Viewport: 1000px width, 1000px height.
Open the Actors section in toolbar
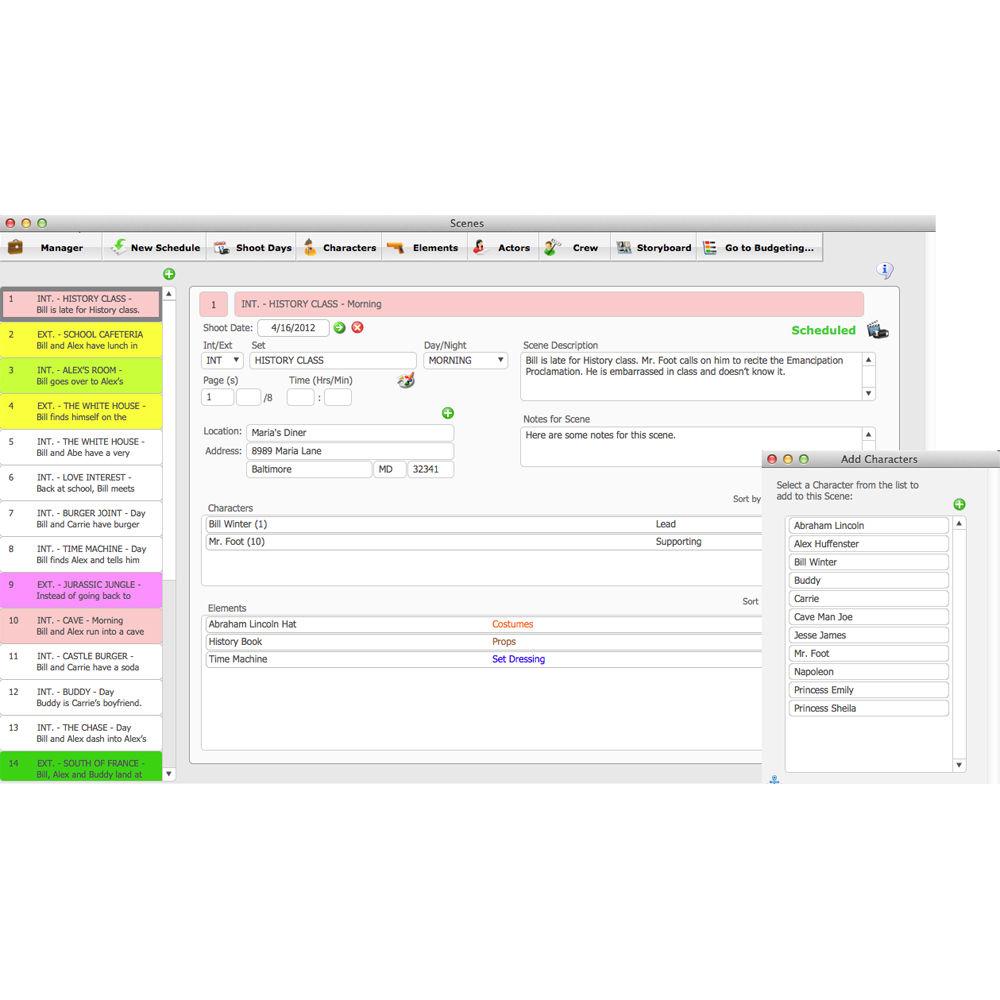pos(502,248)
